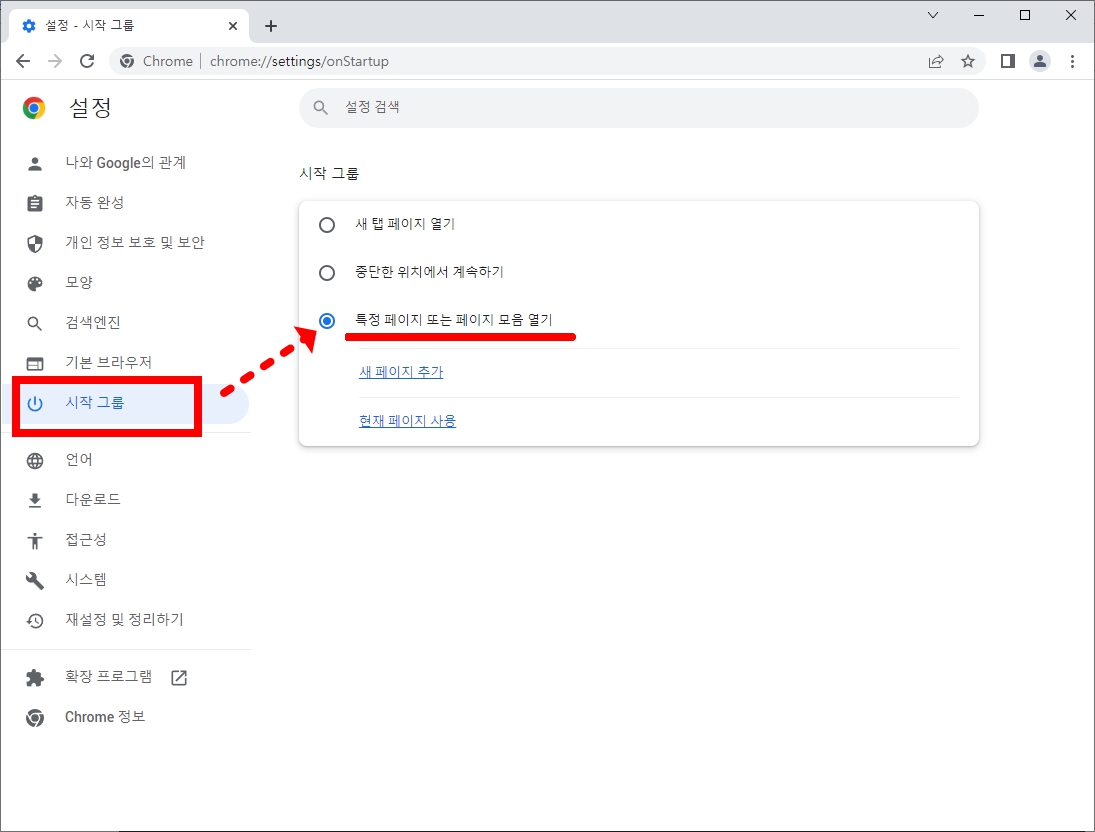Click the profile avatar icon
Image resolution: width=1095 pixels, height=832 pixels.
click(1040, 61)
